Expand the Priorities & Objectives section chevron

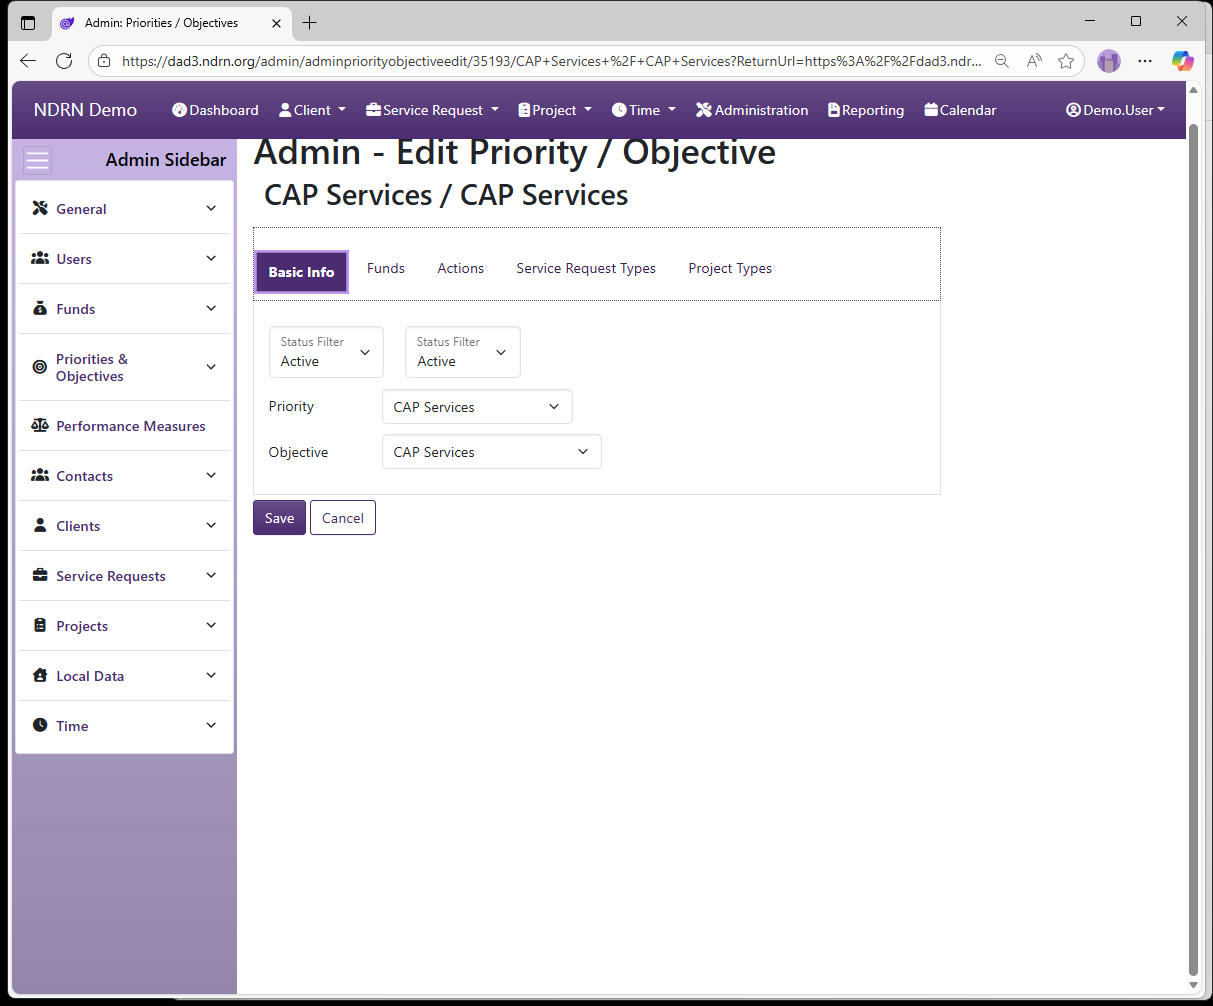click(x=211, y=367)
